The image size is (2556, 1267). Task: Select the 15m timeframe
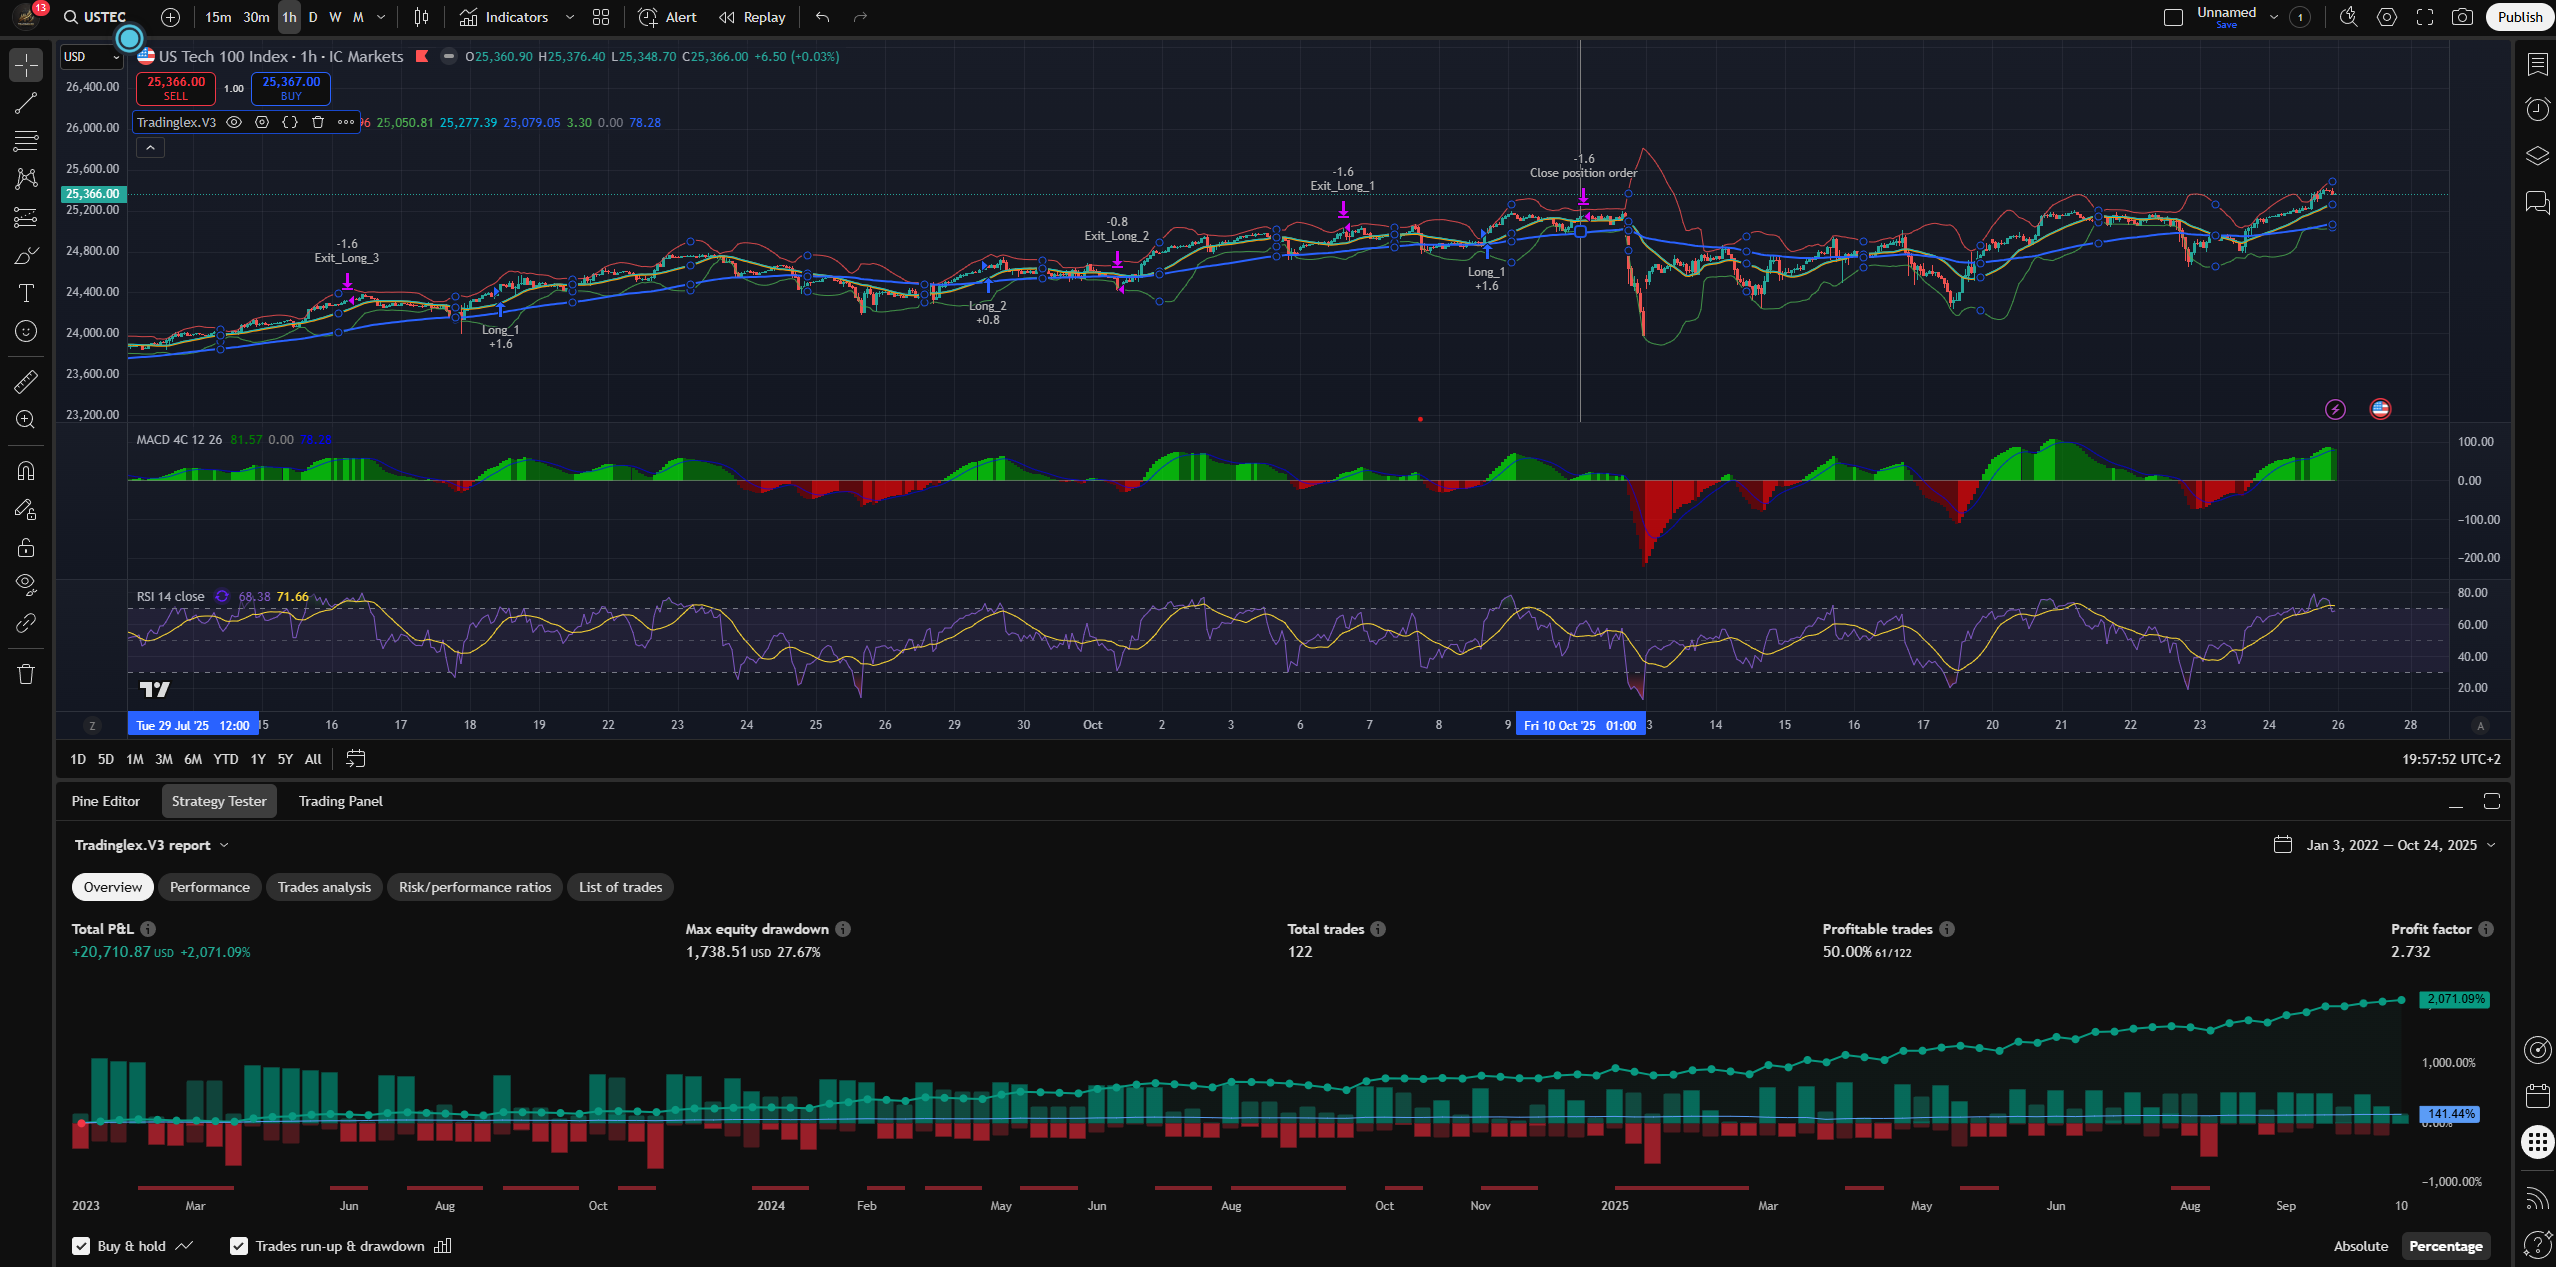pos(218,17)
